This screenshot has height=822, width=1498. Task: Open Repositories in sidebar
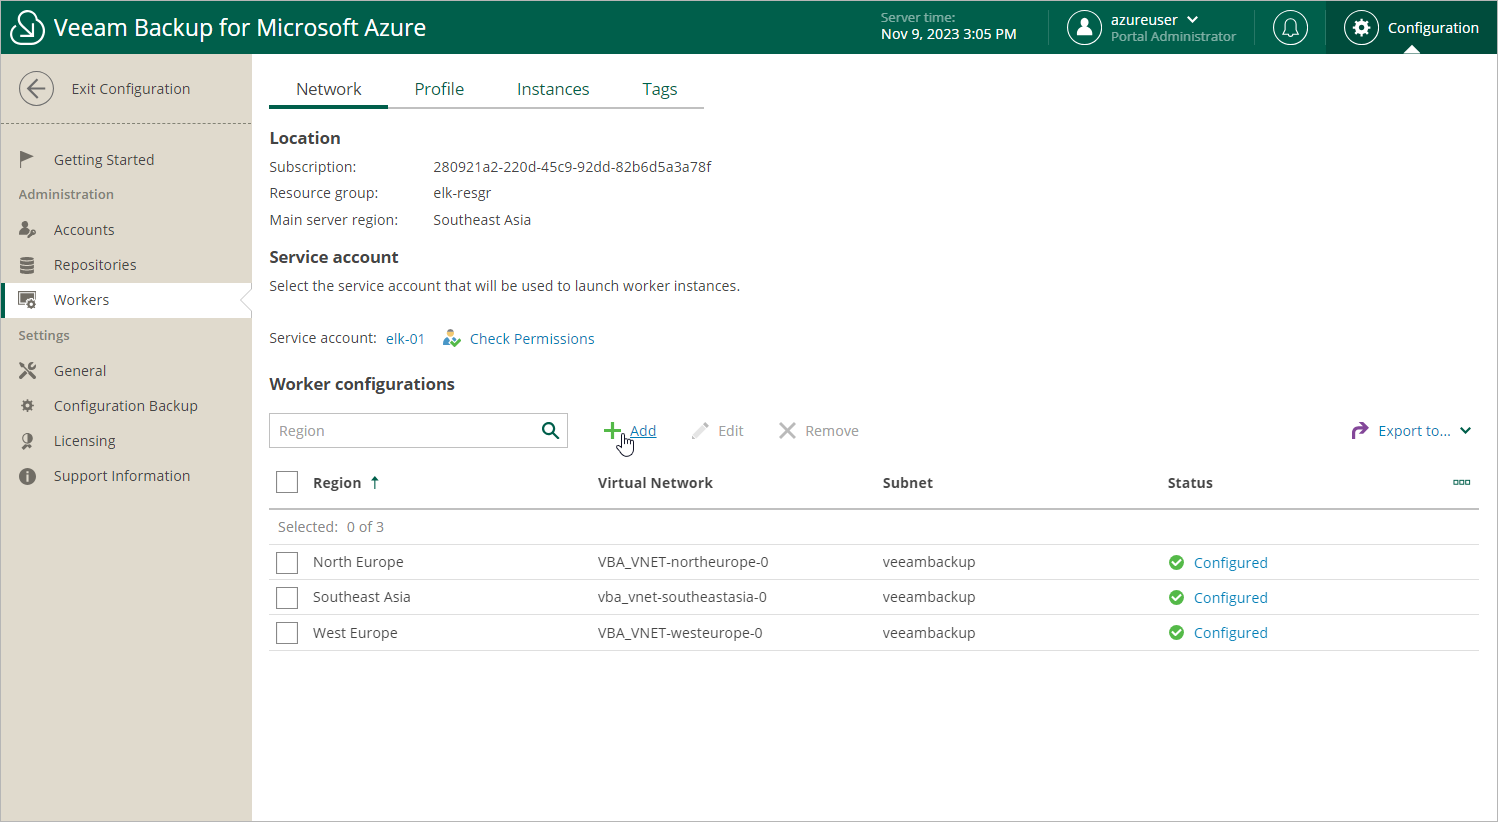pyautogui.click(x=95, y=265)
